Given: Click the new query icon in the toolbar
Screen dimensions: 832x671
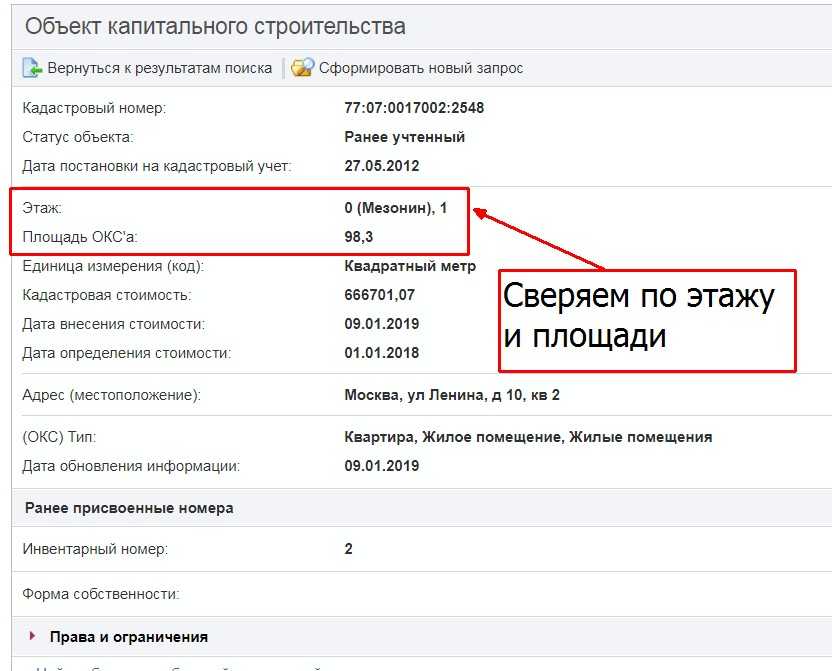Looking at the screenshot, I should pyautogui.click(x=302, y=69).
